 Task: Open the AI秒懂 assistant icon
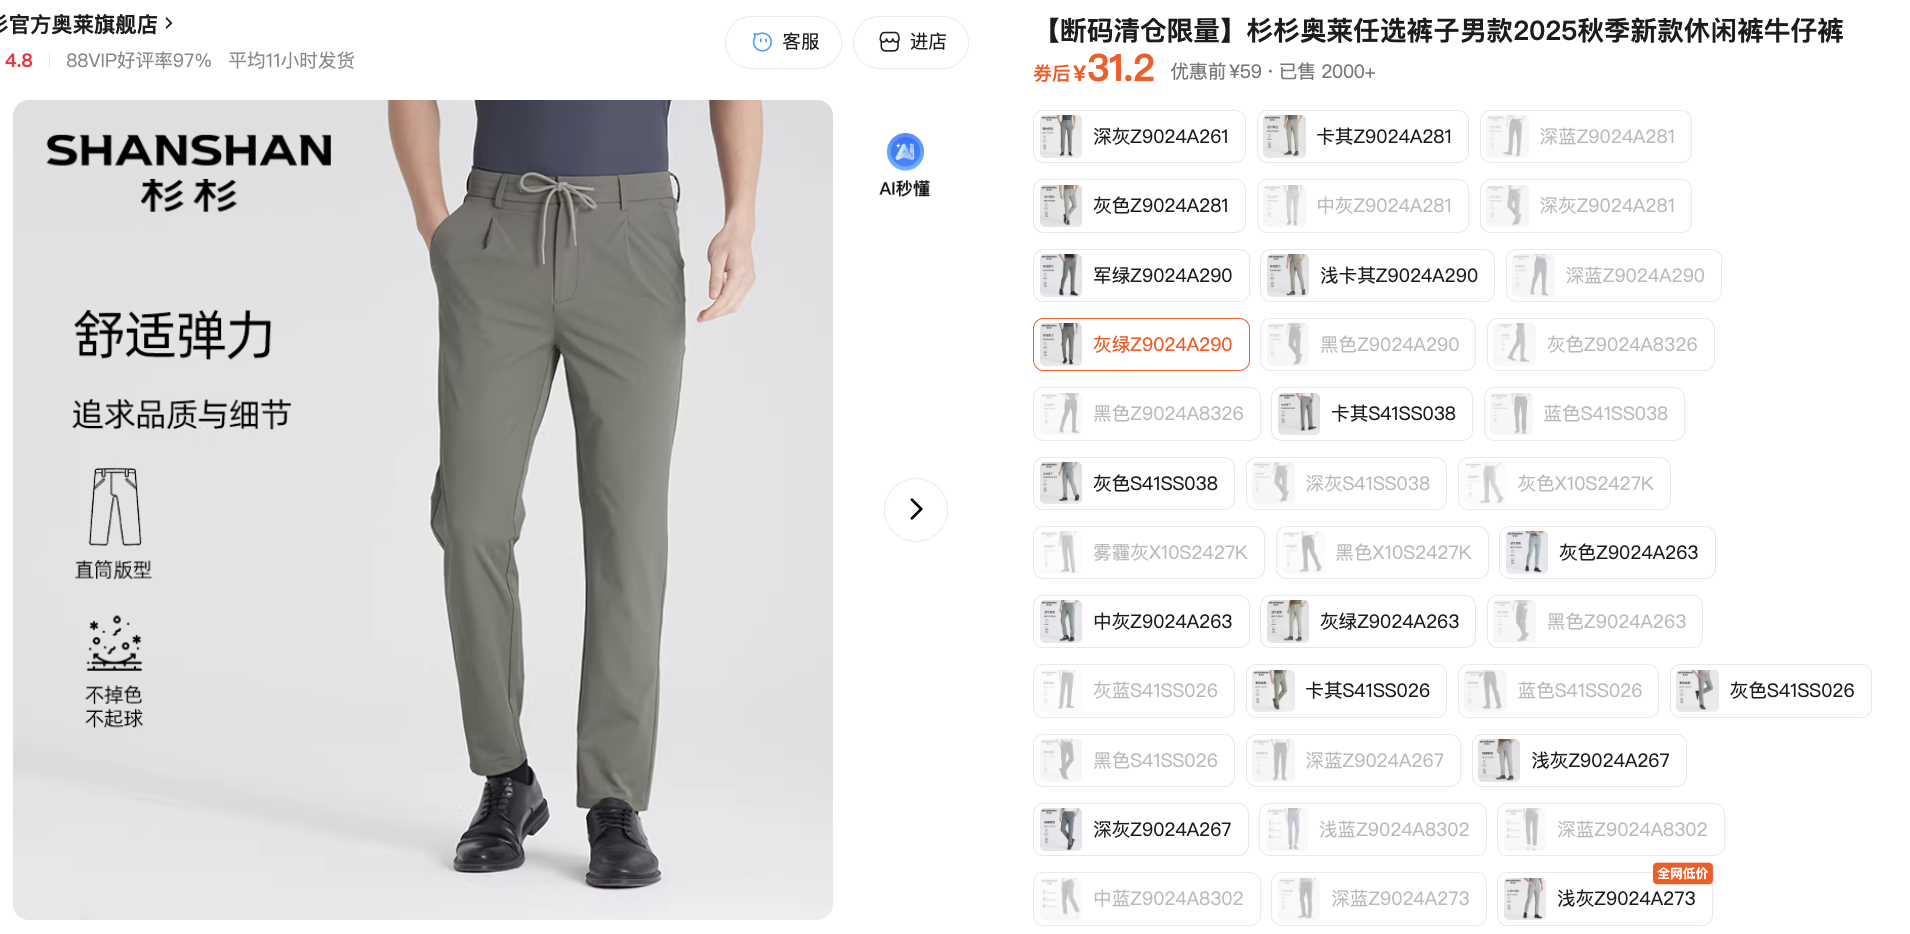(905, 152)
